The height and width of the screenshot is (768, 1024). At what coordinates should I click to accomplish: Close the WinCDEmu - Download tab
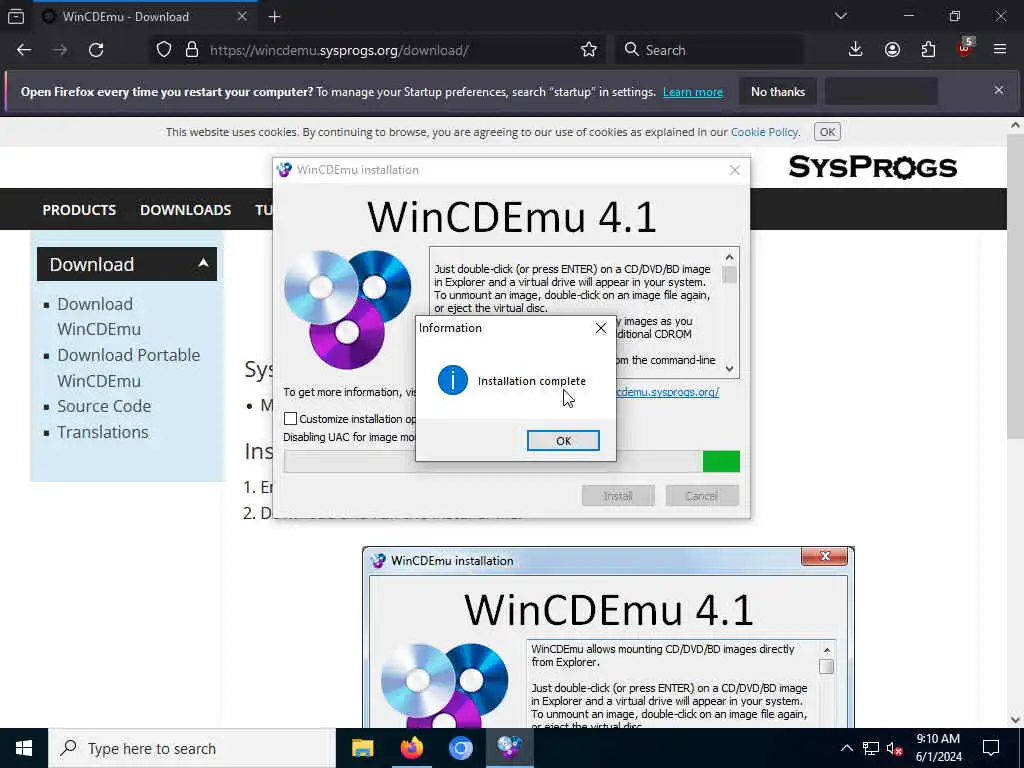point(242,17)
